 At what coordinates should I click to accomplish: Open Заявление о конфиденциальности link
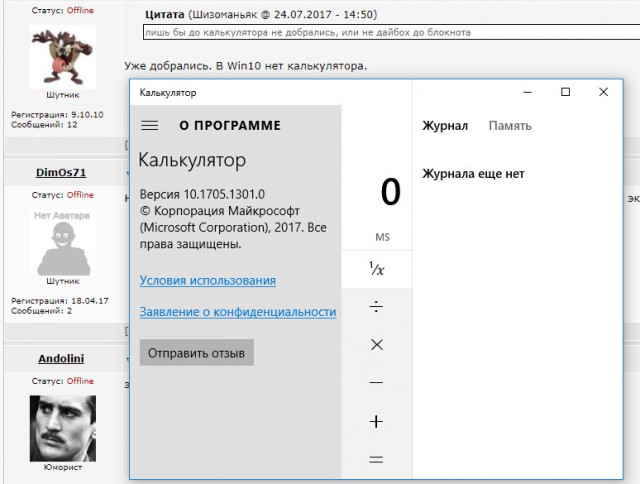tap(238, 312)
